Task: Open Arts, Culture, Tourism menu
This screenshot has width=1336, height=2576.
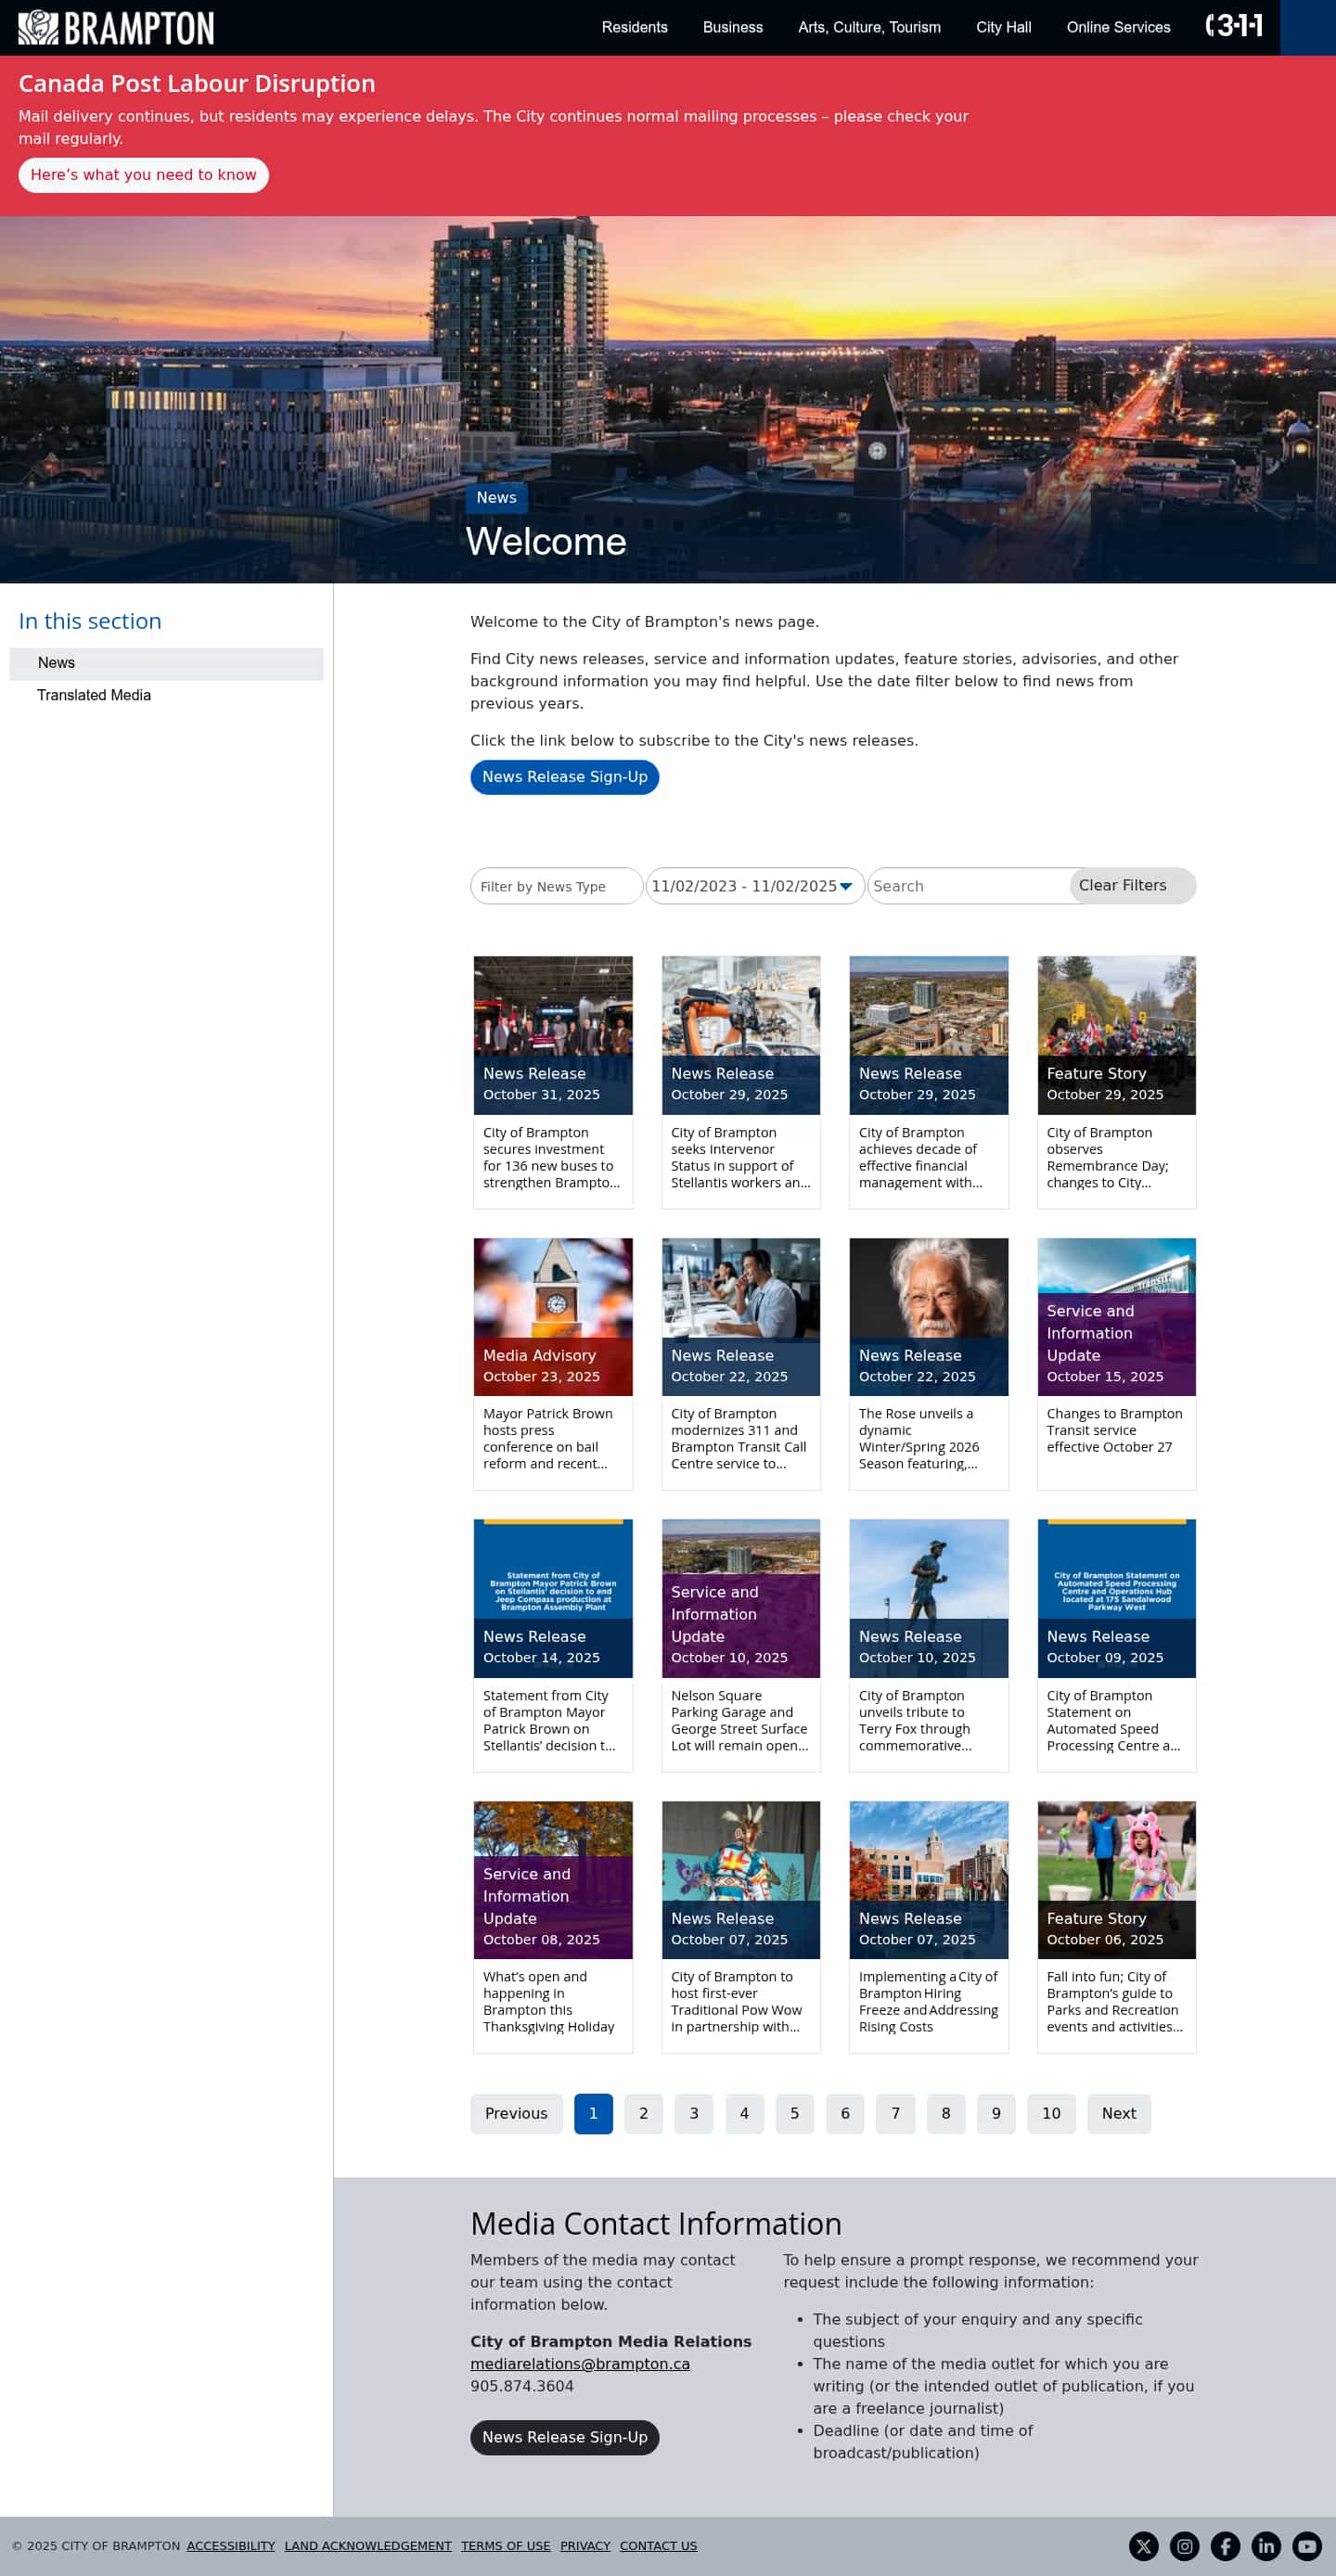Action: (x=869, y=27)
